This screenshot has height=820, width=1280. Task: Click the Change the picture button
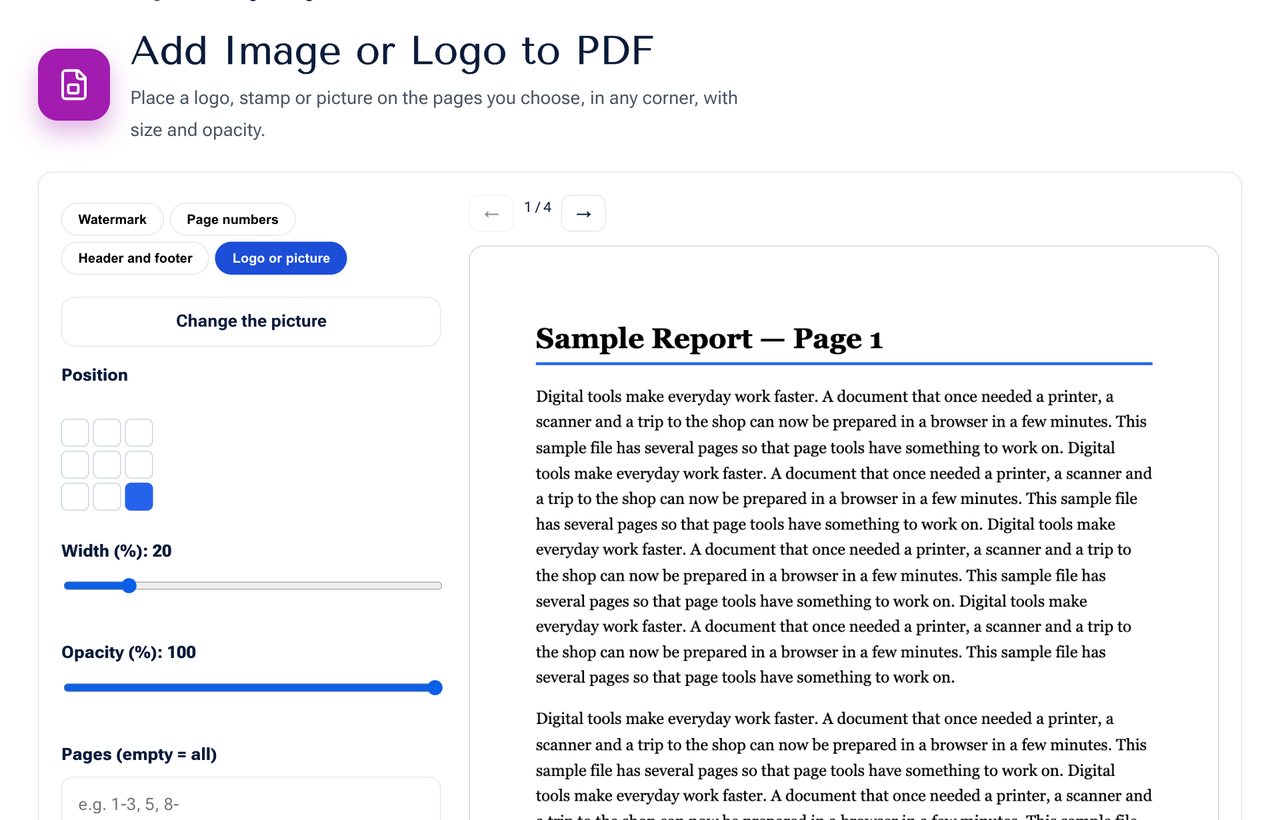[x=251, y=321]
